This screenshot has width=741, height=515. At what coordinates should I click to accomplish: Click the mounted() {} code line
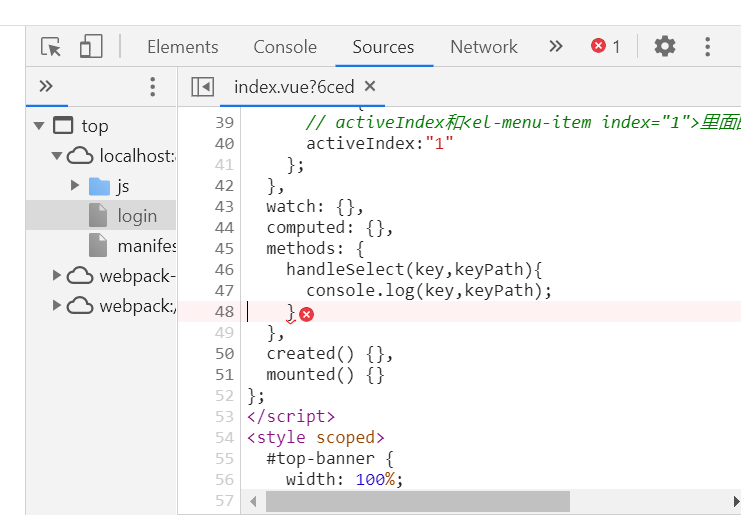point(325,375)
